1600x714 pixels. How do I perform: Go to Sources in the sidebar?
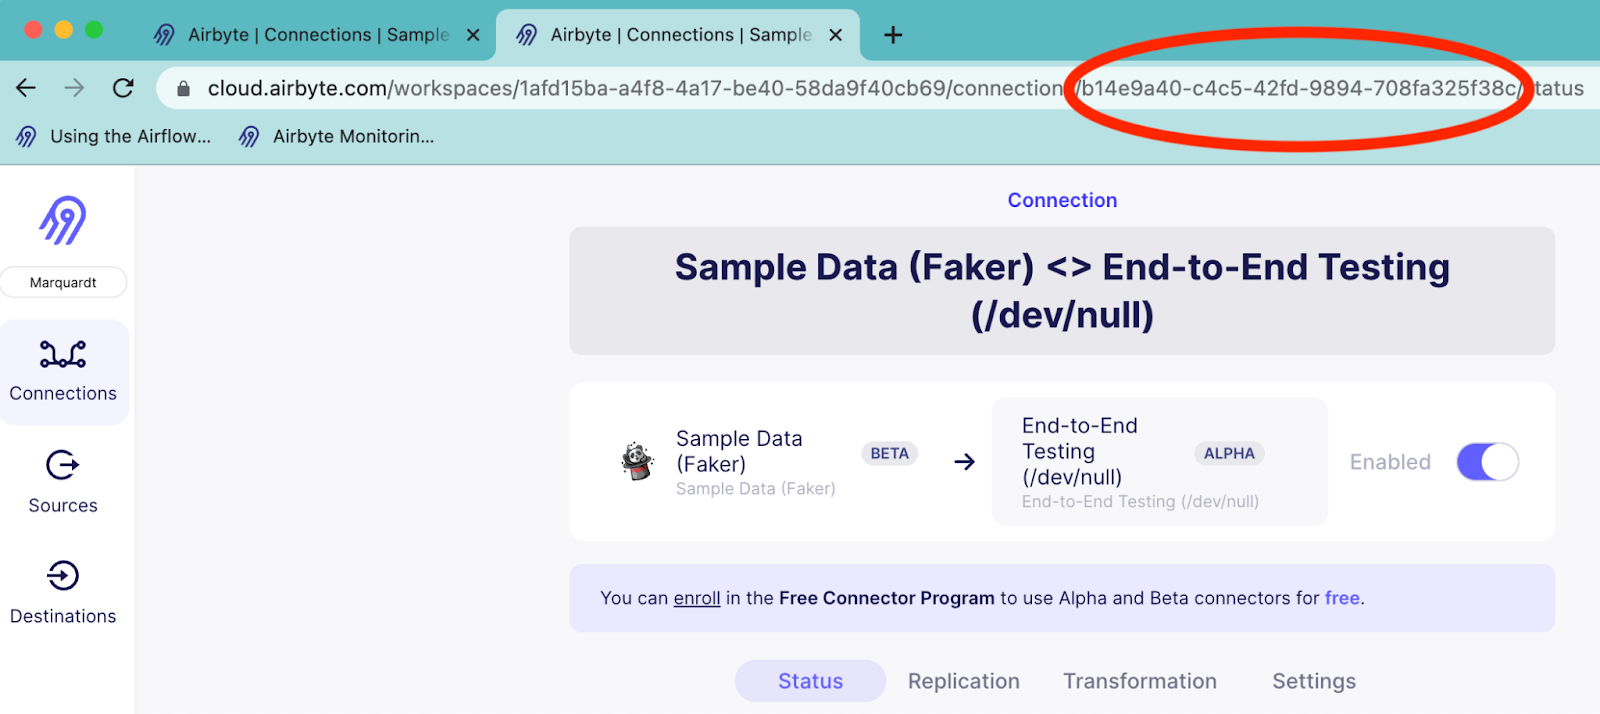tap(63, 482)
